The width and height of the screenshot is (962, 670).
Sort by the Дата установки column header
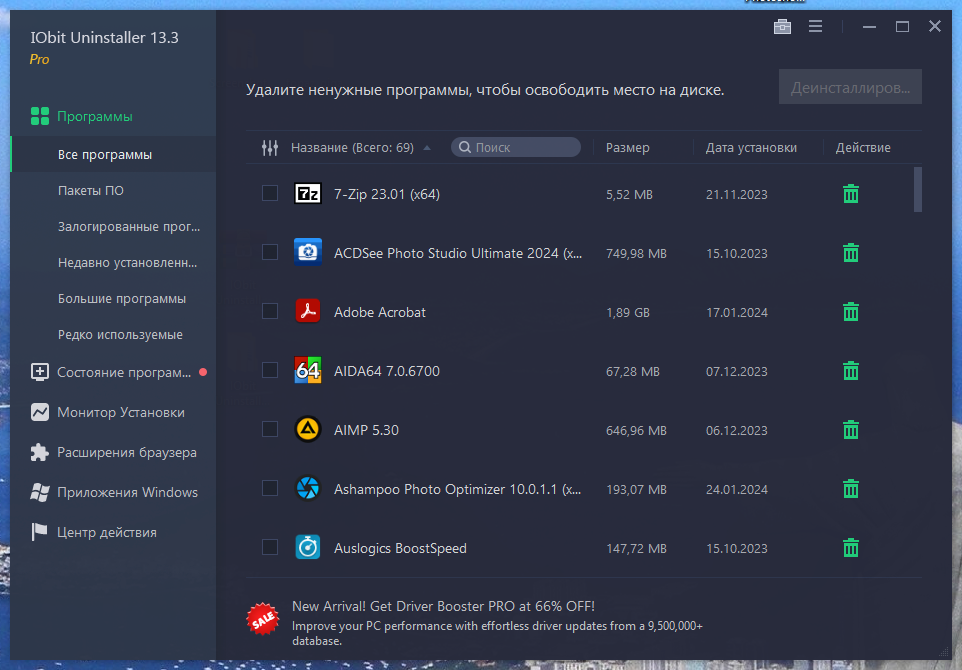pos(751,148)
